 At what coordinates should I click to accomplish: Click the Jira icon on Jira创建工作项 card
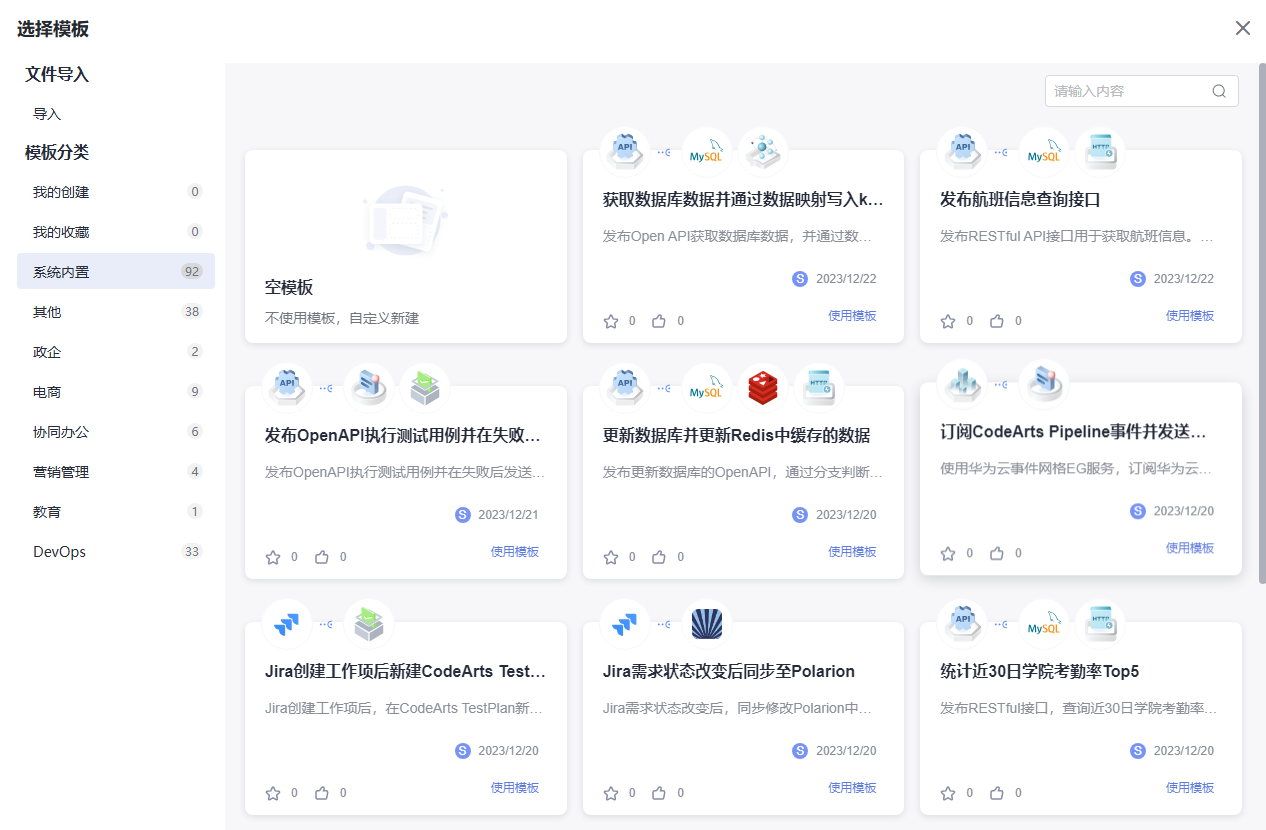pos(287,624)
